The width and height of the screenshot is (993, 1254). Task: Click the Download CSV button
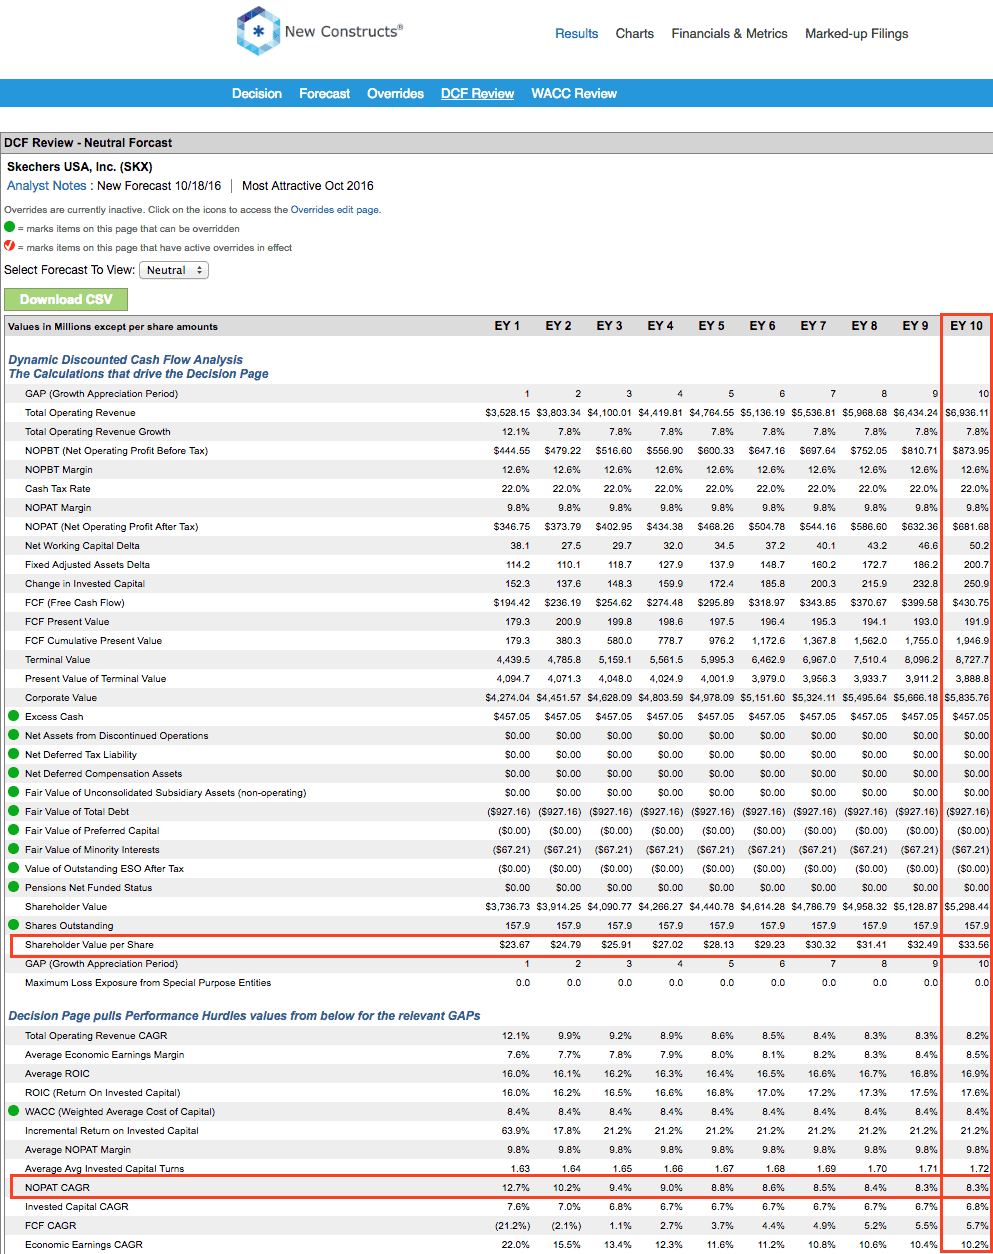tap(66, 299)
